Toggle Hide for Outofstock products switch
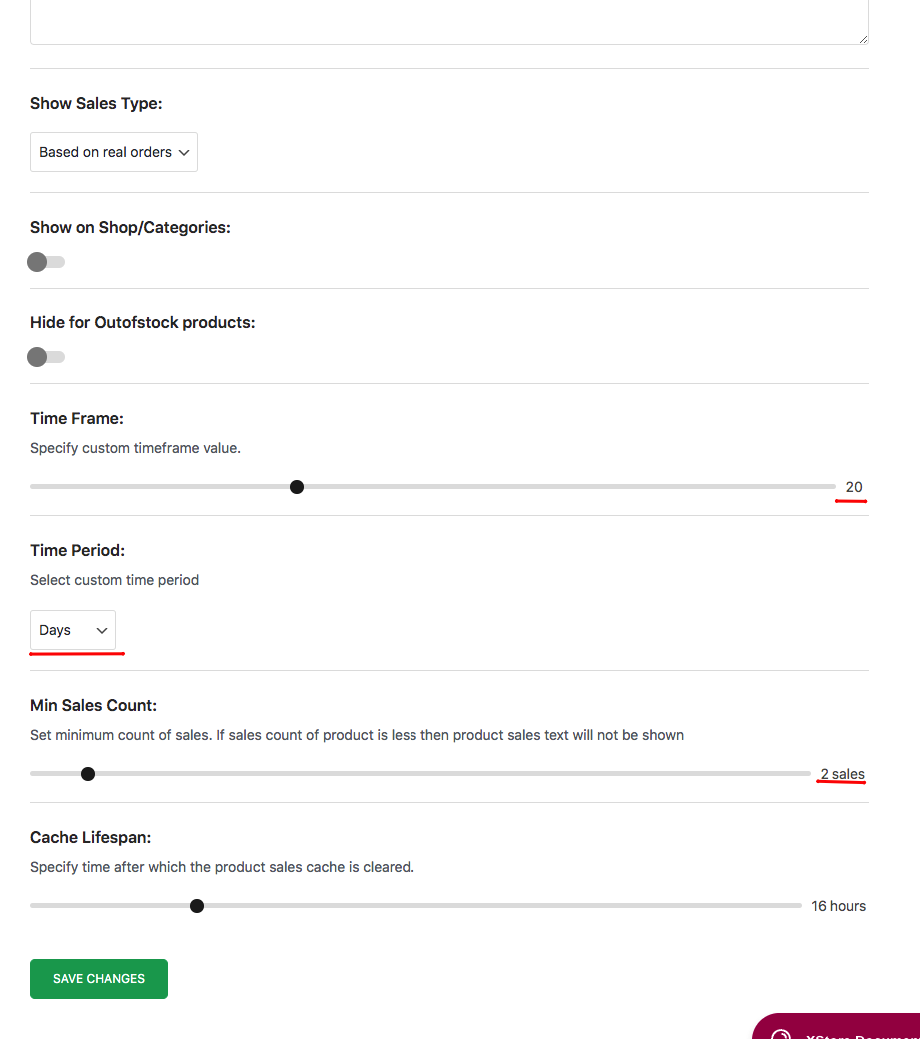This screenshot has height=1039, width=920. click(46, 357)
